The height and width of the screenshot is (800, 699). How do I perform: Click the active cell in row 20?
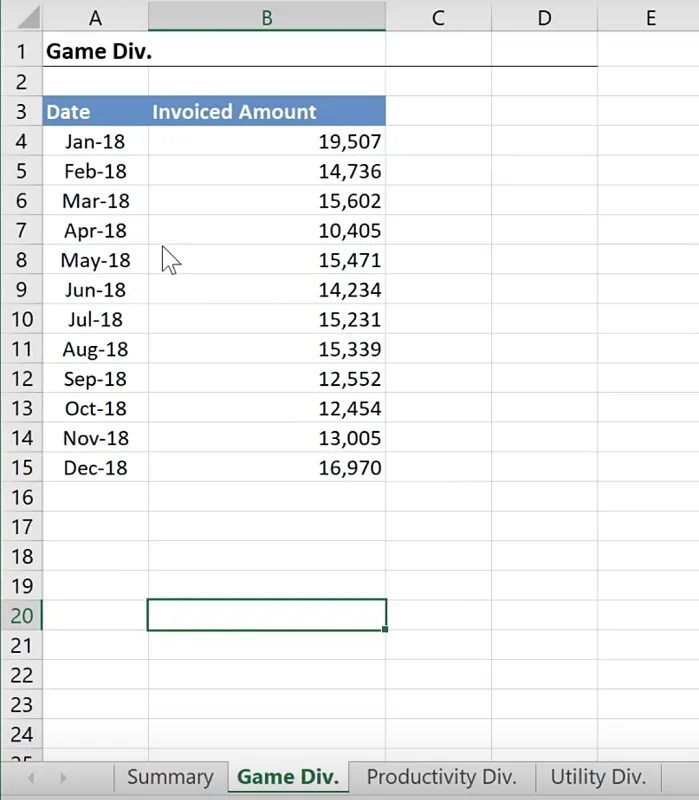click(x=266, y=615)
